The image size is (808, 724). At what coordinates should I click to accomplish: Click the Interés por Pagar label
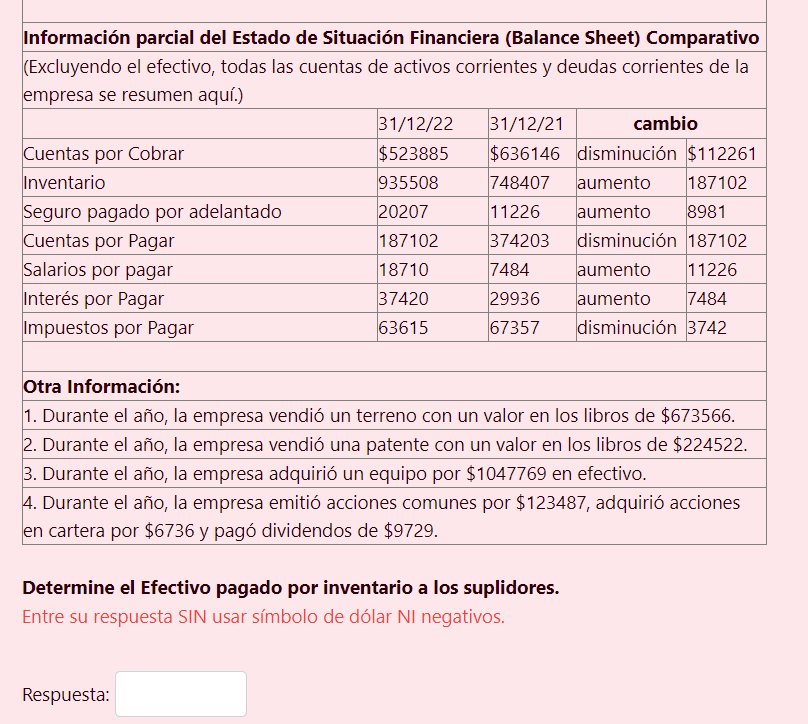[x=86, y=298]
